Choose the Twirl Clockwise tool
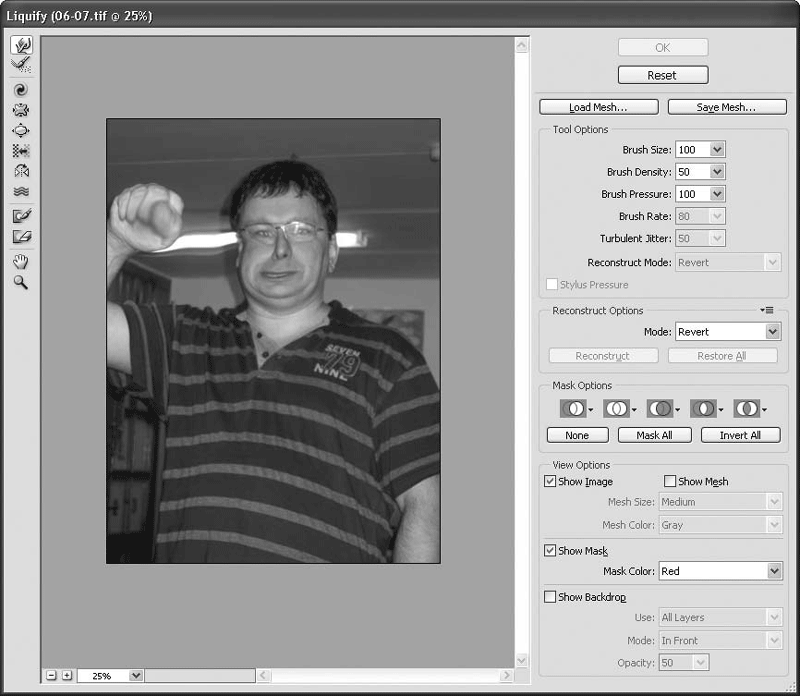Image resolution: width=800 pixels, height=696 pixels. click(21, 90)
